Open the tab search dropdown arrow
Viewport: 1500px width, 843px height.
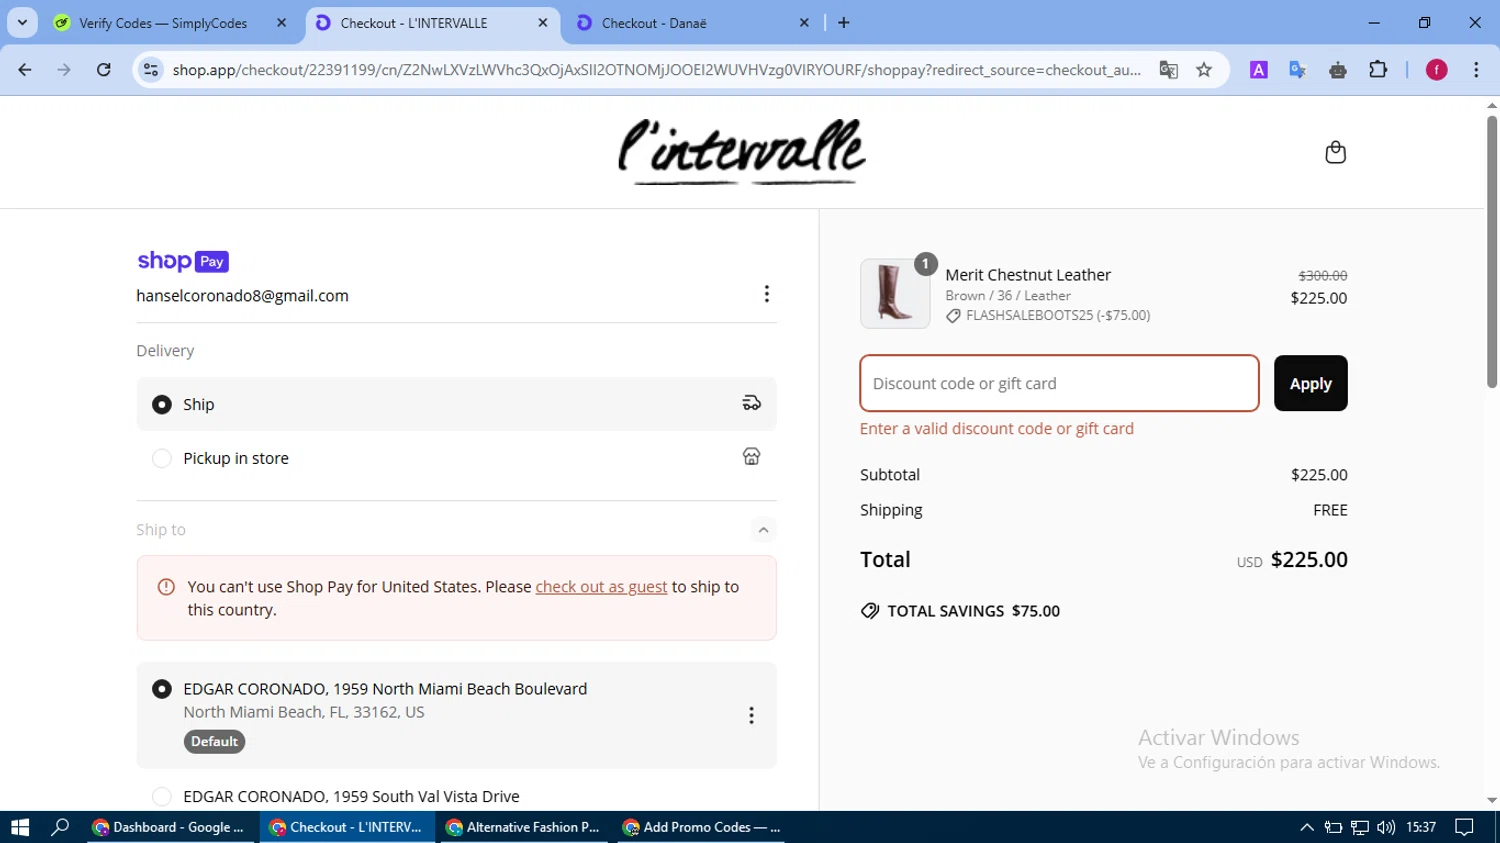point(22,23)
